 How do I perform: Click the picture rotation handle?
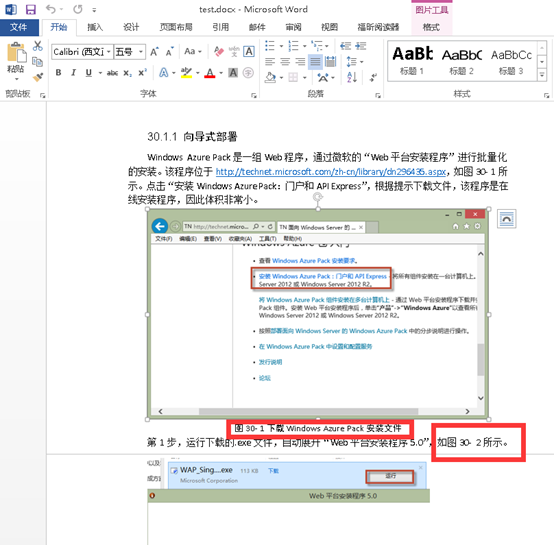pyautogui.click(x=318, y=197)
